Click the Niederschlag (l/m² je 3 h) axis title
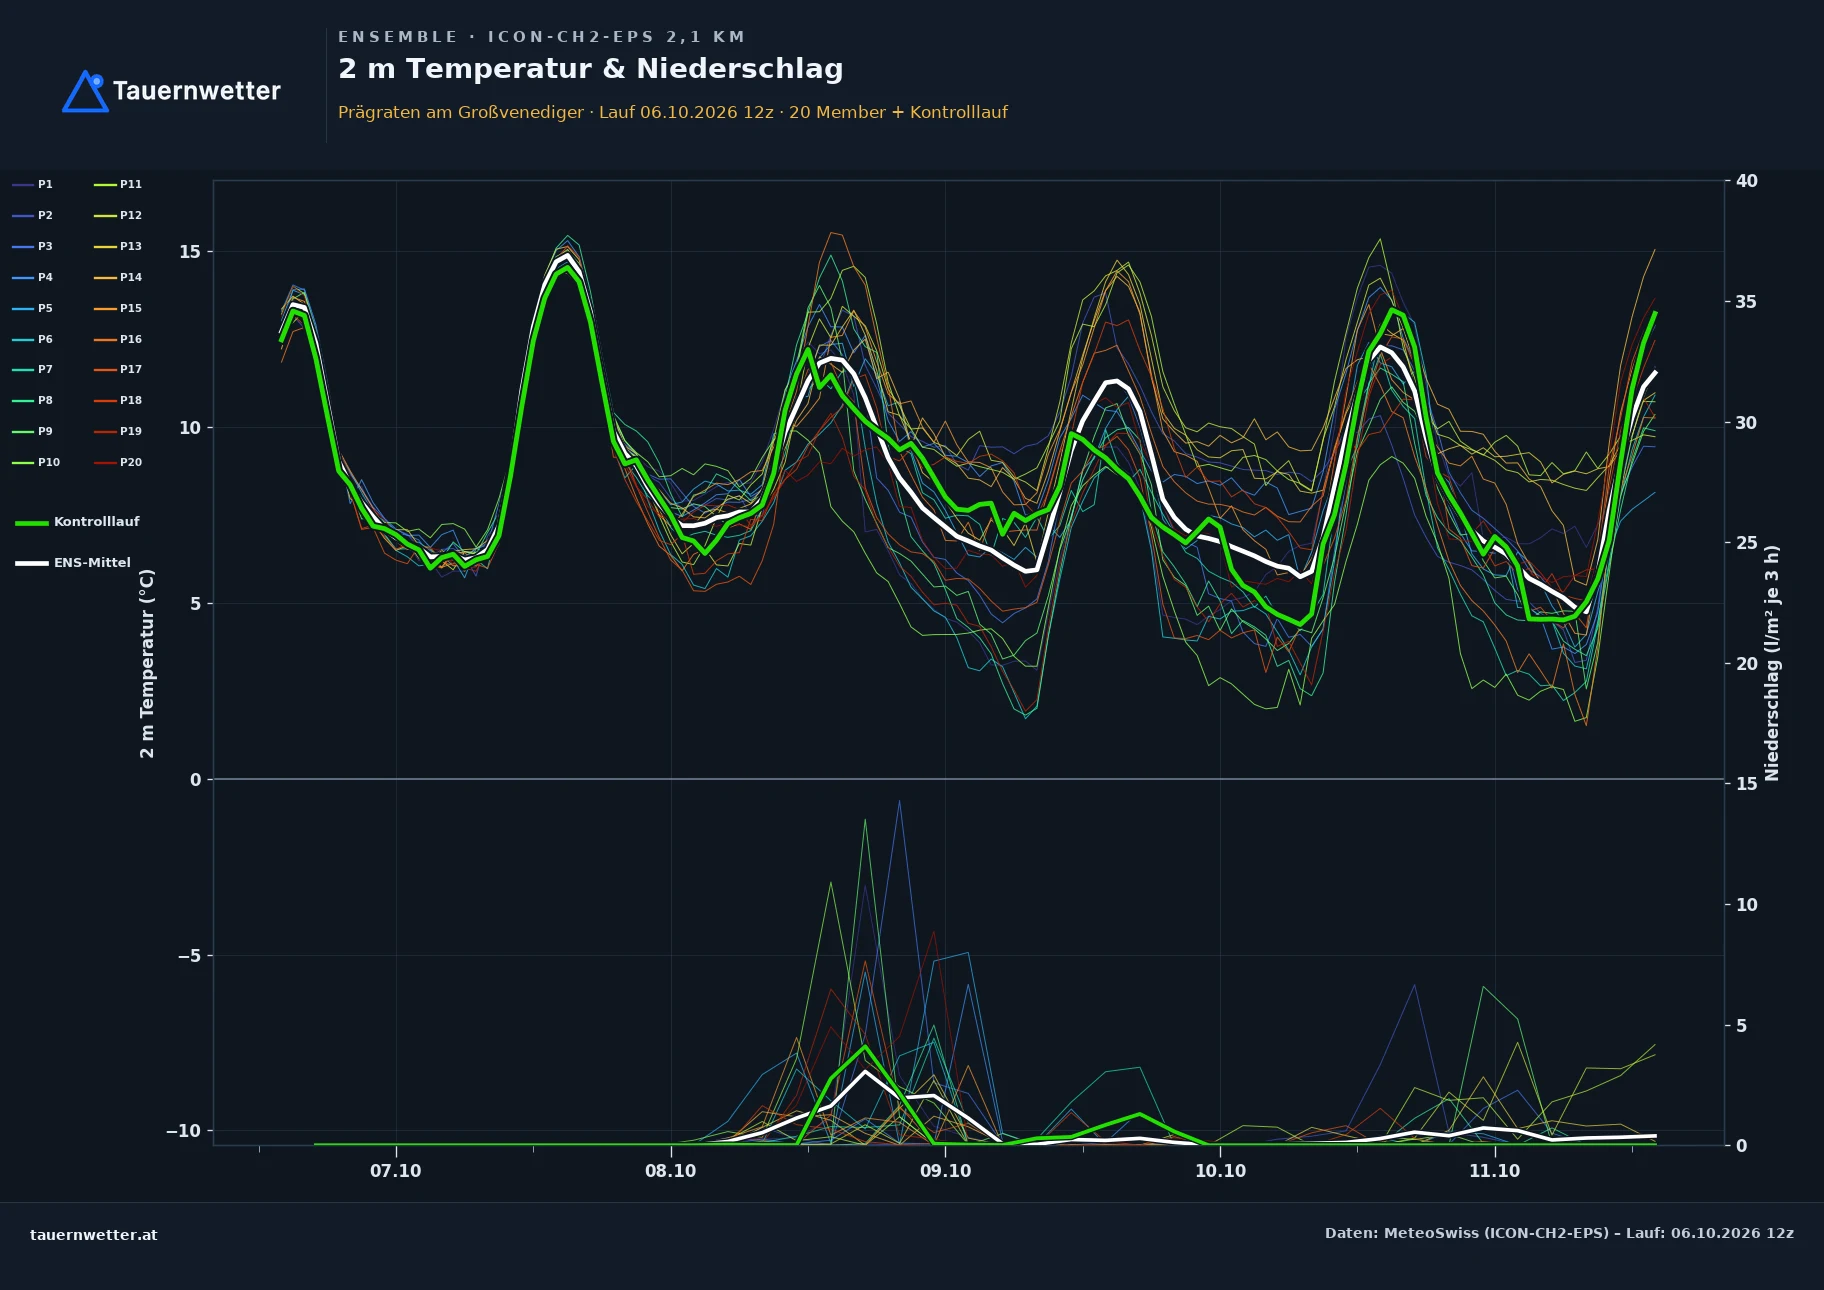The image size is (1824, 1290). tap(1772, 663)
